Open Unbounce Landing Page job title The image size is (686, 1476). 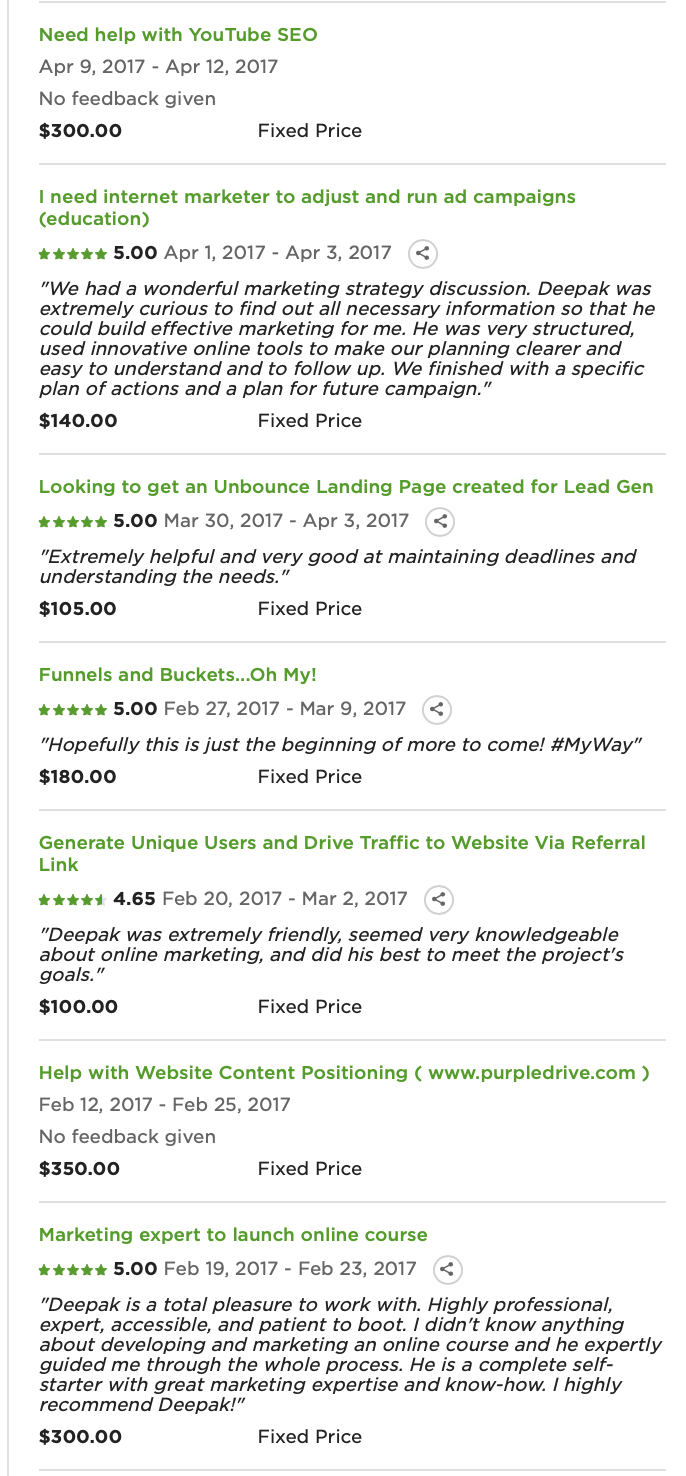(346, 487)
